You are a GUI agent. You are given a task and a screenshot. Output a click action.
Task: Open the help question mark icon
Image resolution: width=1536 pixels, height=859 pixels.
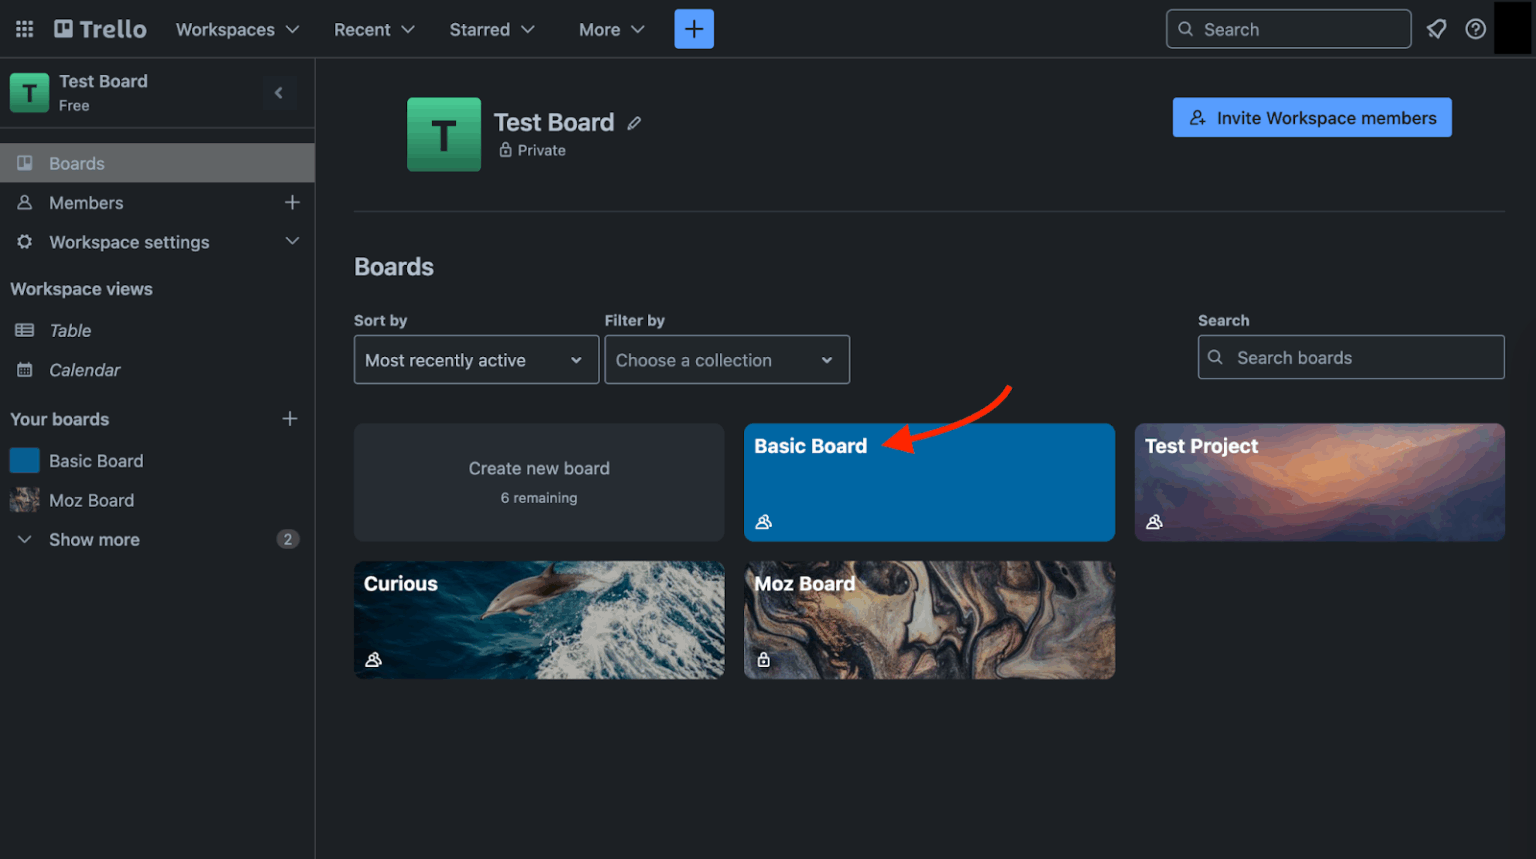[x=1476, y=29]
